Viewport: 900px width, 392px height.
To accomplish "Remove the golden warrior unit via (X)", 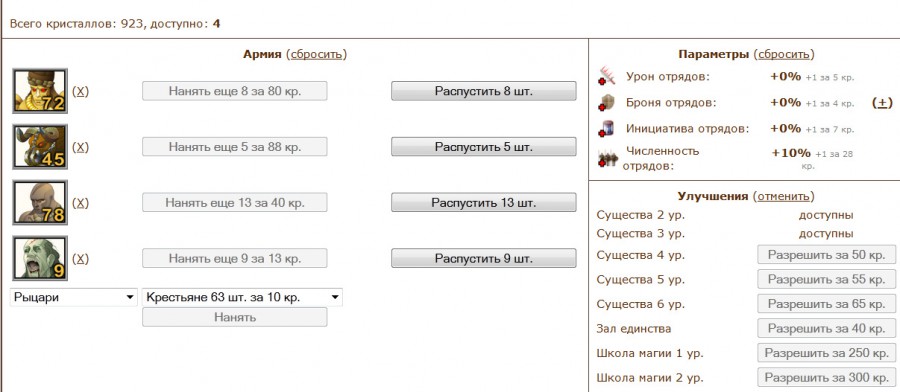I will click(x=80, y=91).
